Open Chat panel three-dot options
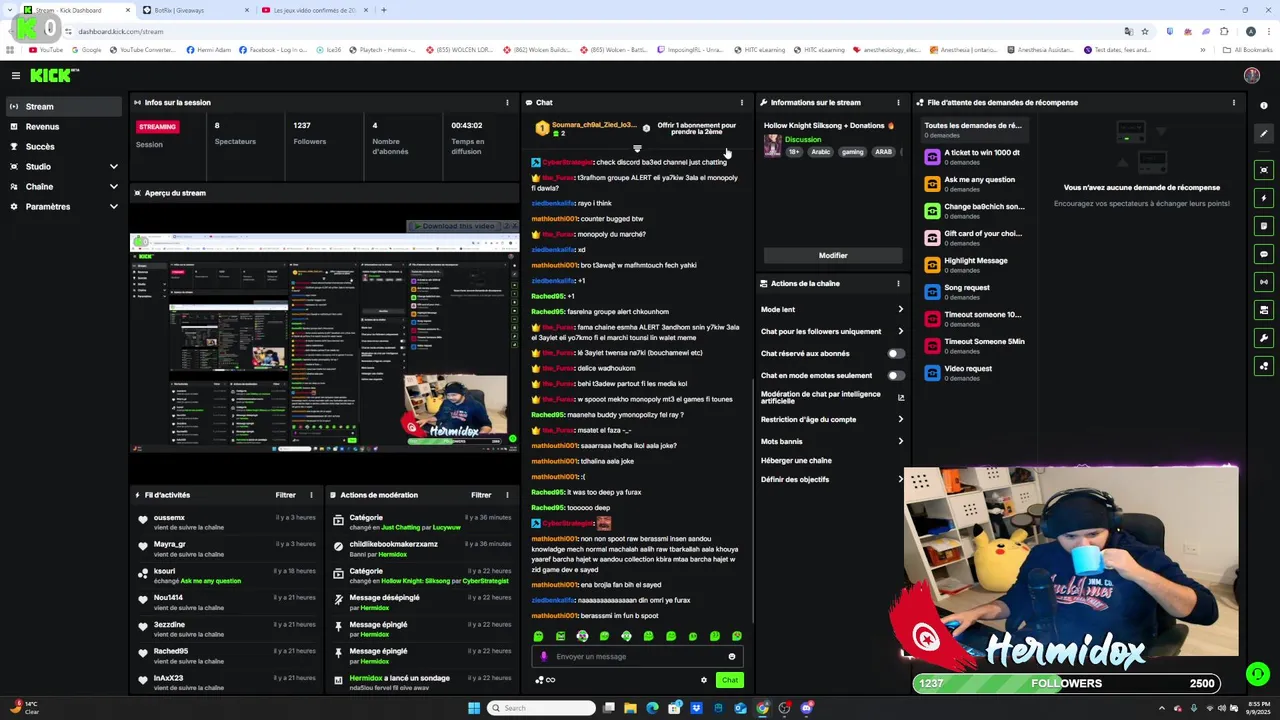1280x720 pixels. [x=741, y=102]
